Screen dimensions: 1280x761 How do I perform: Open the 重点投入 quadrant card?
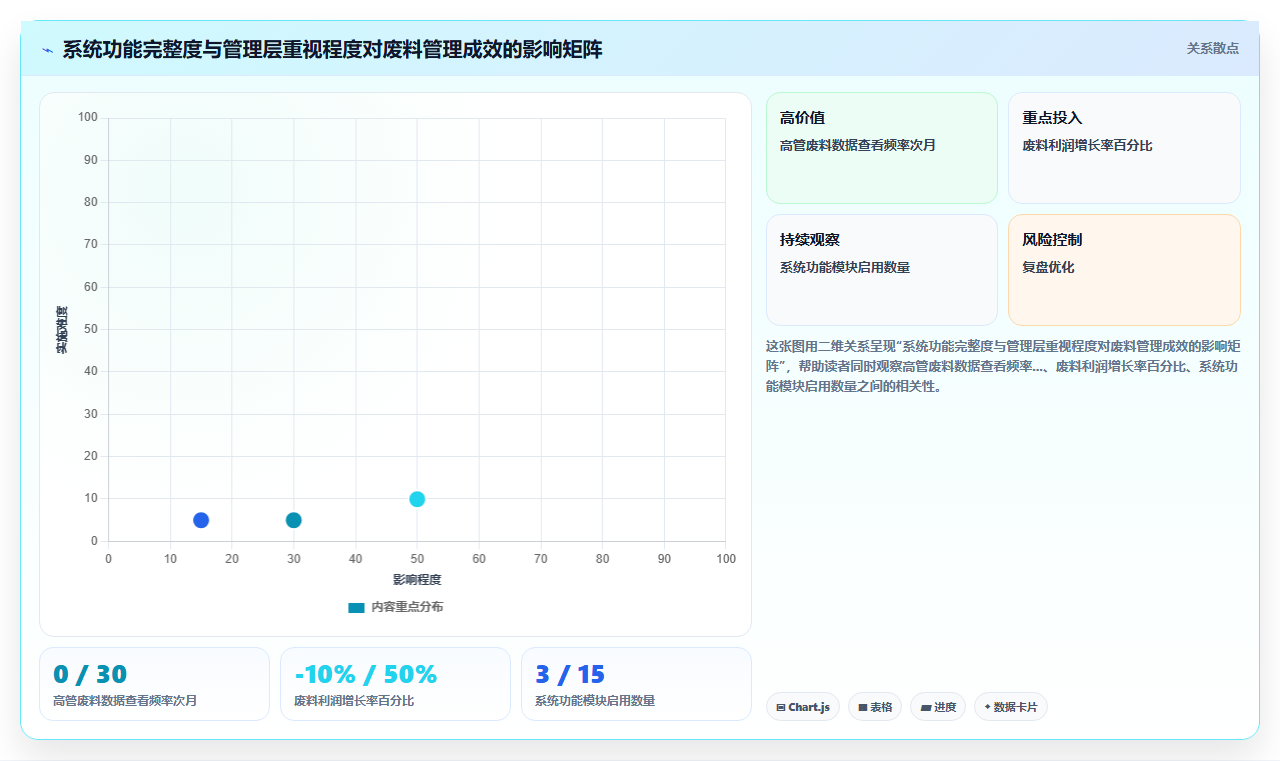[x=1124, y=148]
